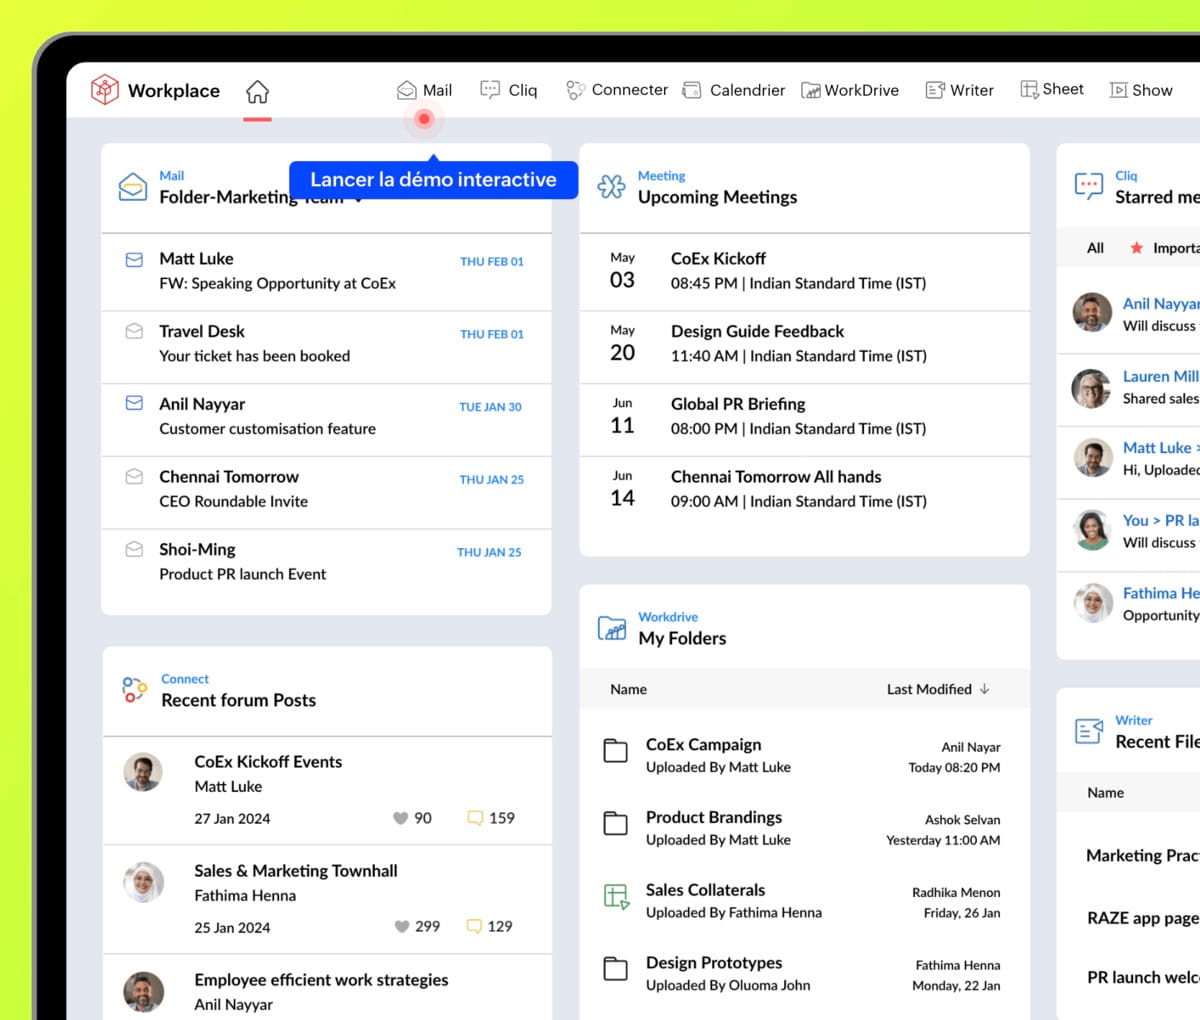The image size is (1200, 1020).
Task: Open the 'RAZE app page' recent file
Action: (1143, 918)
